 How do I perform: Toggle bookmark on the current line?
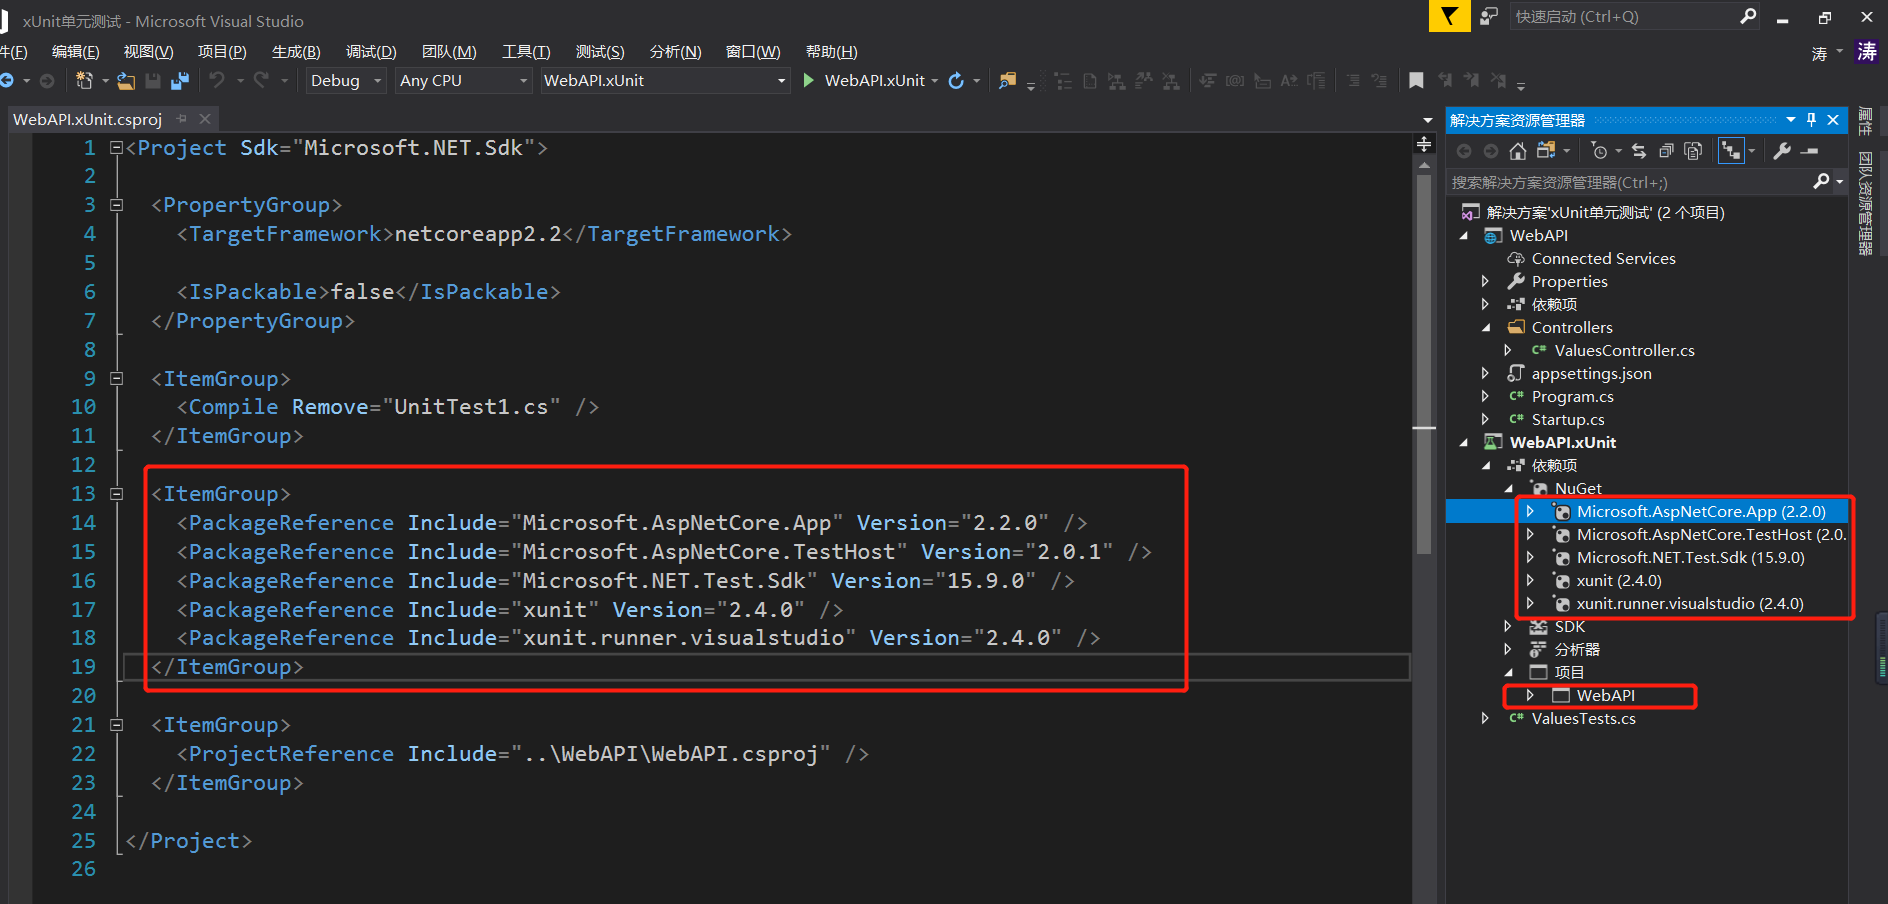pyautogui.click(x=1416, y=80)
